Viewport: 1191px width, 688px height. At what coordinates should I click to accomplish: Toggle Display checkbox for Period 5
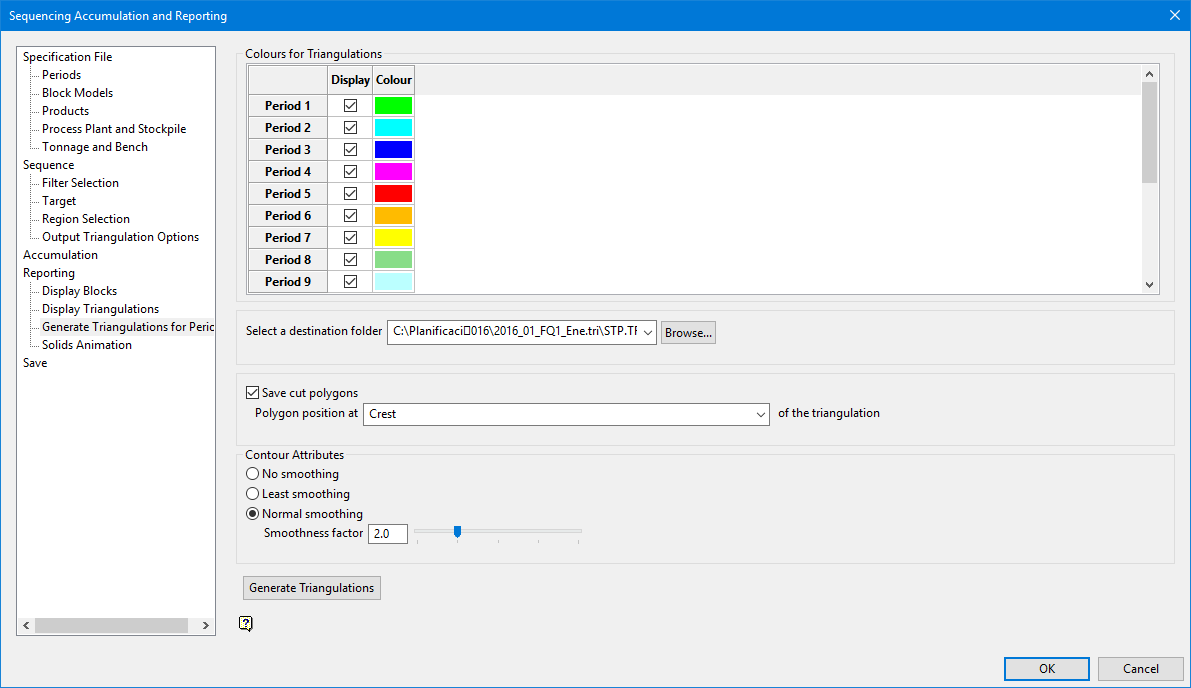(350, 194)
